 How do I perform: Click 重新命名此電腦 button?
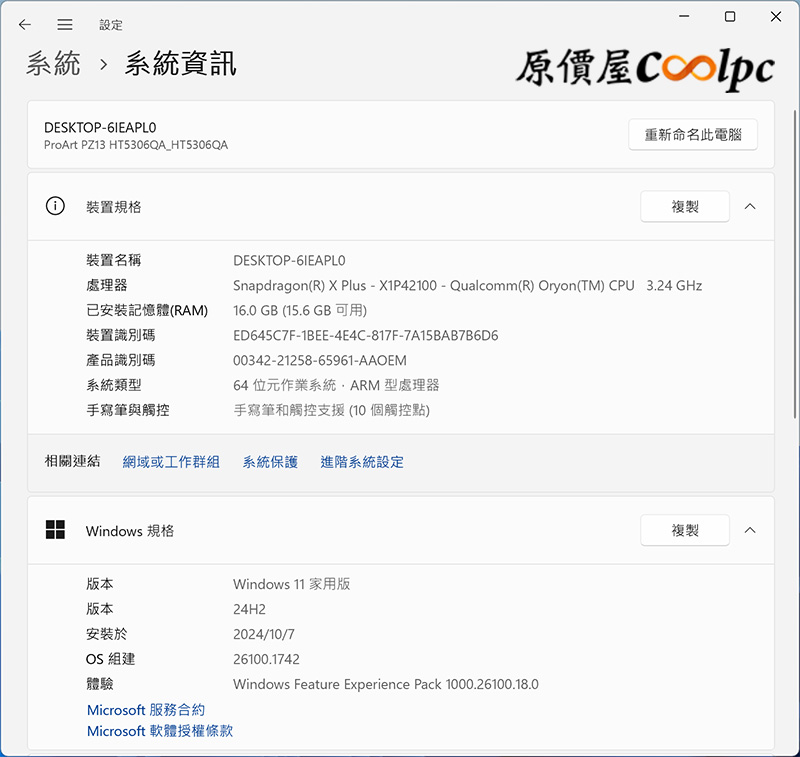(x=693, y=135)
